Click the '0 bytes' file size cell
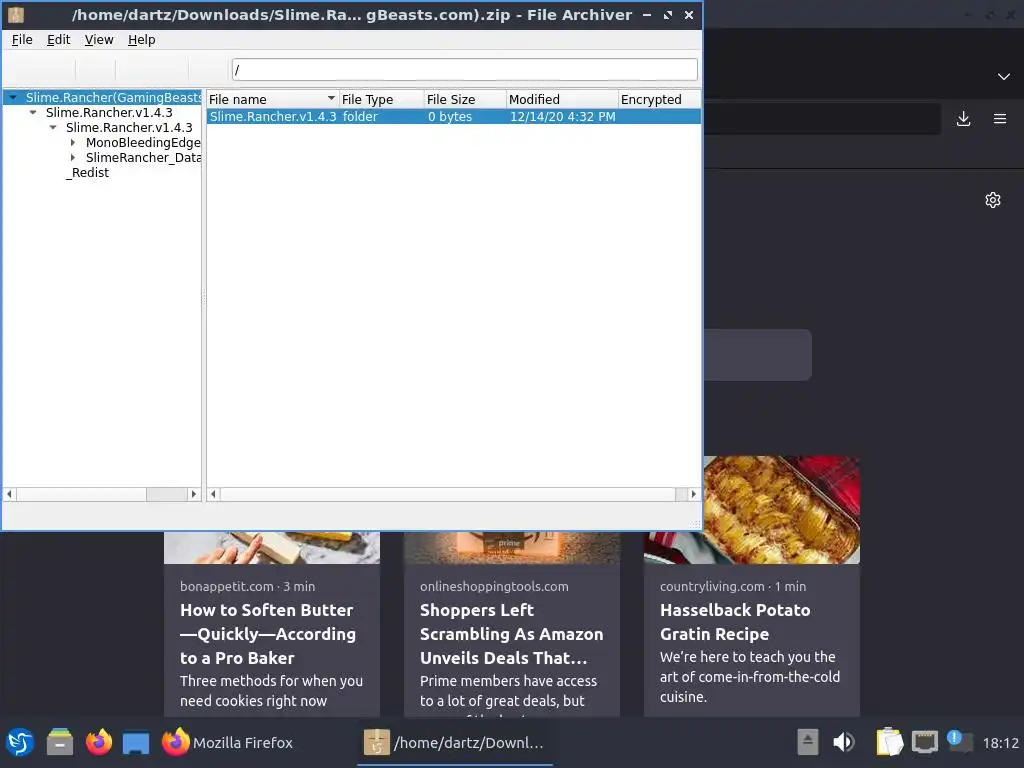The width and height of the screenshot is (1024, 768). click(x=450, y=116)
